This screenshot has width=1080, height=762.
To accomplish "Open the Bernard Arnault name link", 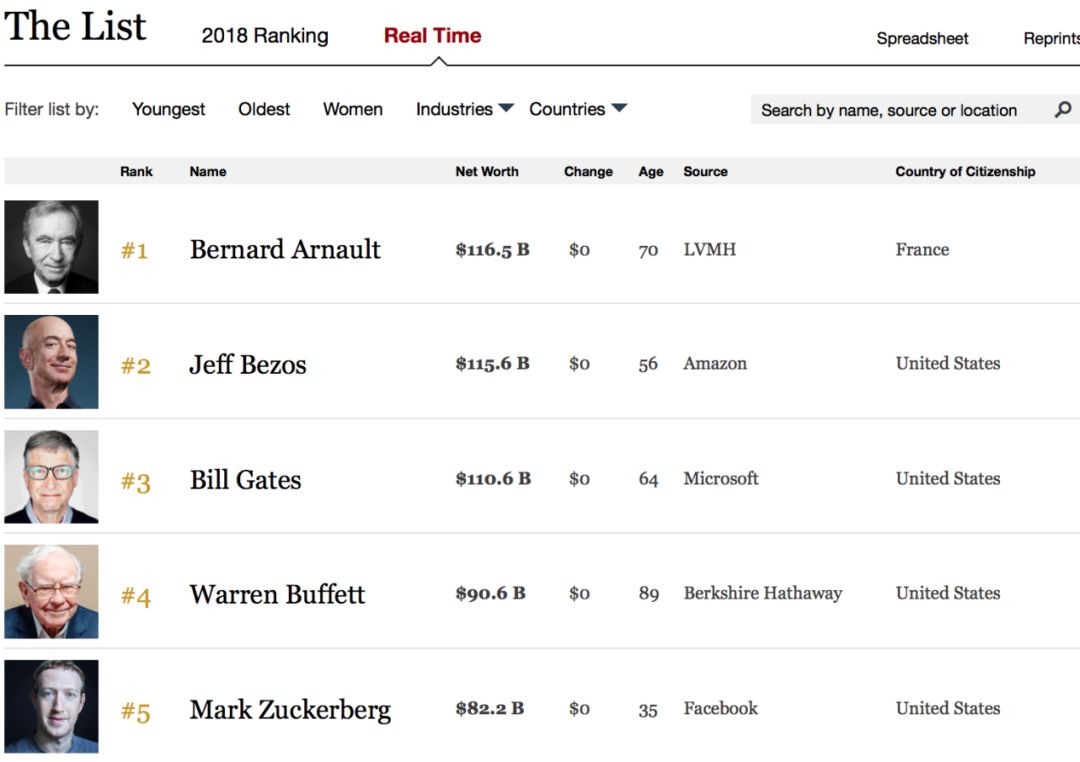I will [285, 249].
